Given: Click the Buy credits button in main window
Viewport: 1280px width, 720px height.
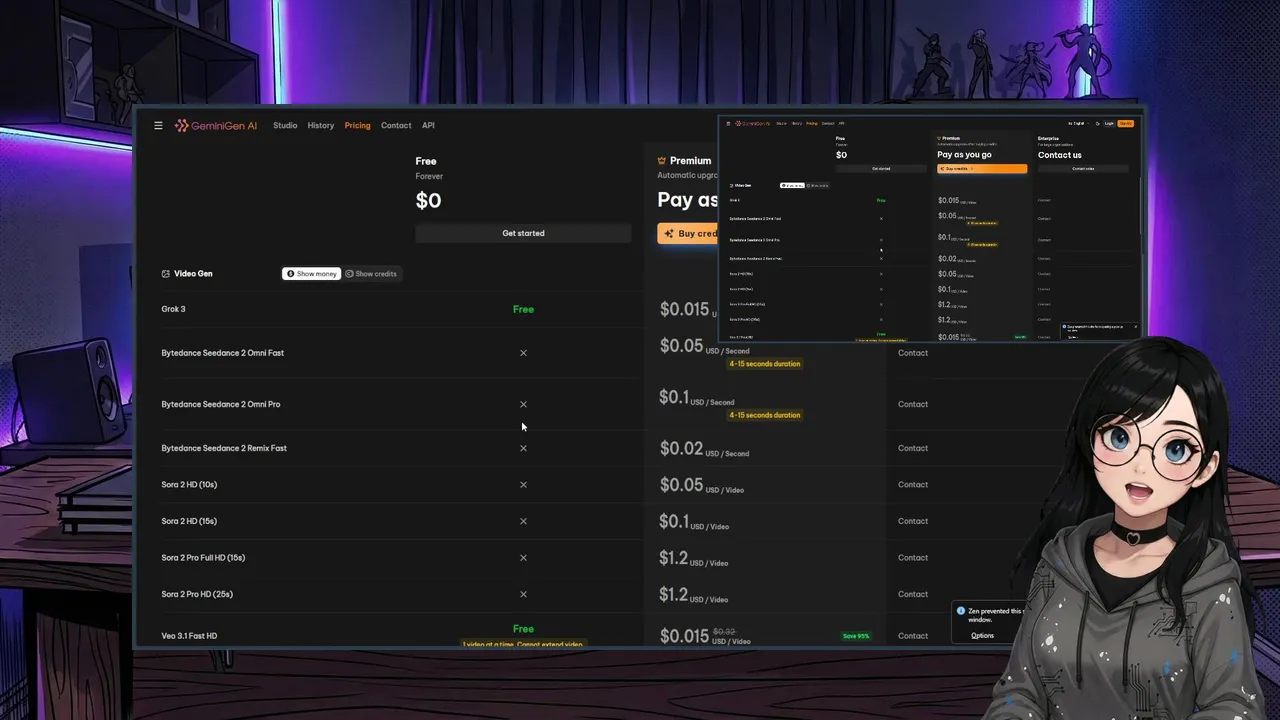Looking at the screenshot, I should (688, 233).
